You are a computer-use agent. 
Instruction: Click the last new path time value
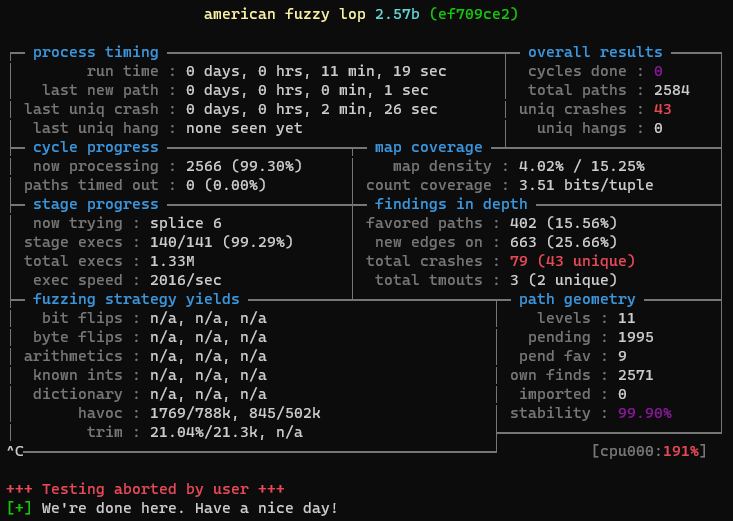(x=307, y=90)
